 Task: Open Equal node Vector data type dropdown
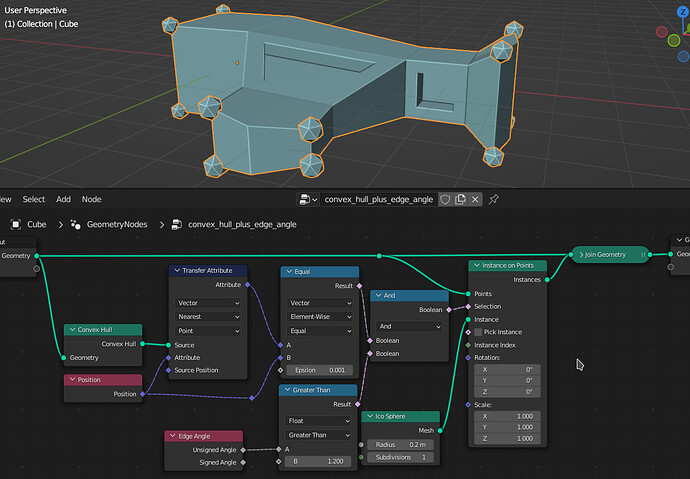[320, 303]
